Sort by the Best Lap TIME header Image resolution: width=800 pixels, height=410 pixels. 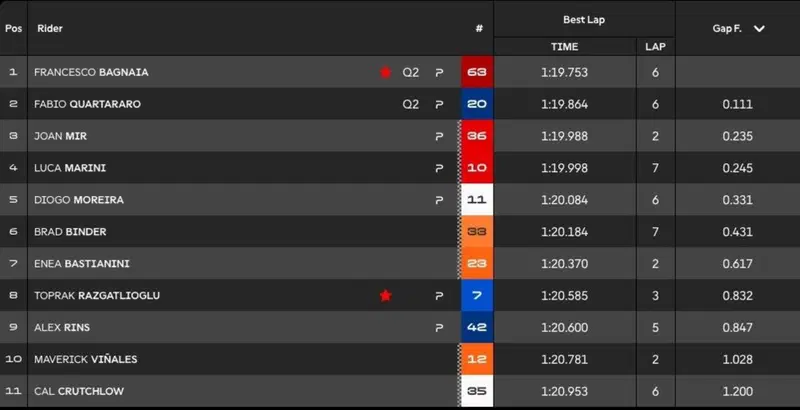(x=564, y=47)
